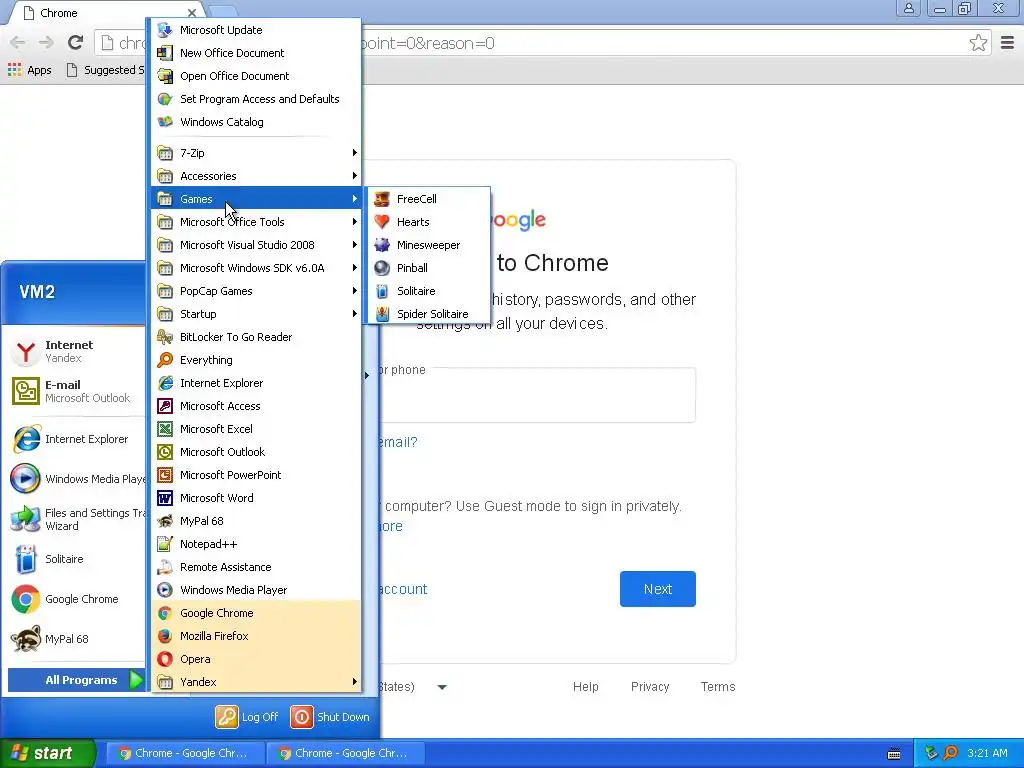Expand PopCap Games folder

click(256, 291)
